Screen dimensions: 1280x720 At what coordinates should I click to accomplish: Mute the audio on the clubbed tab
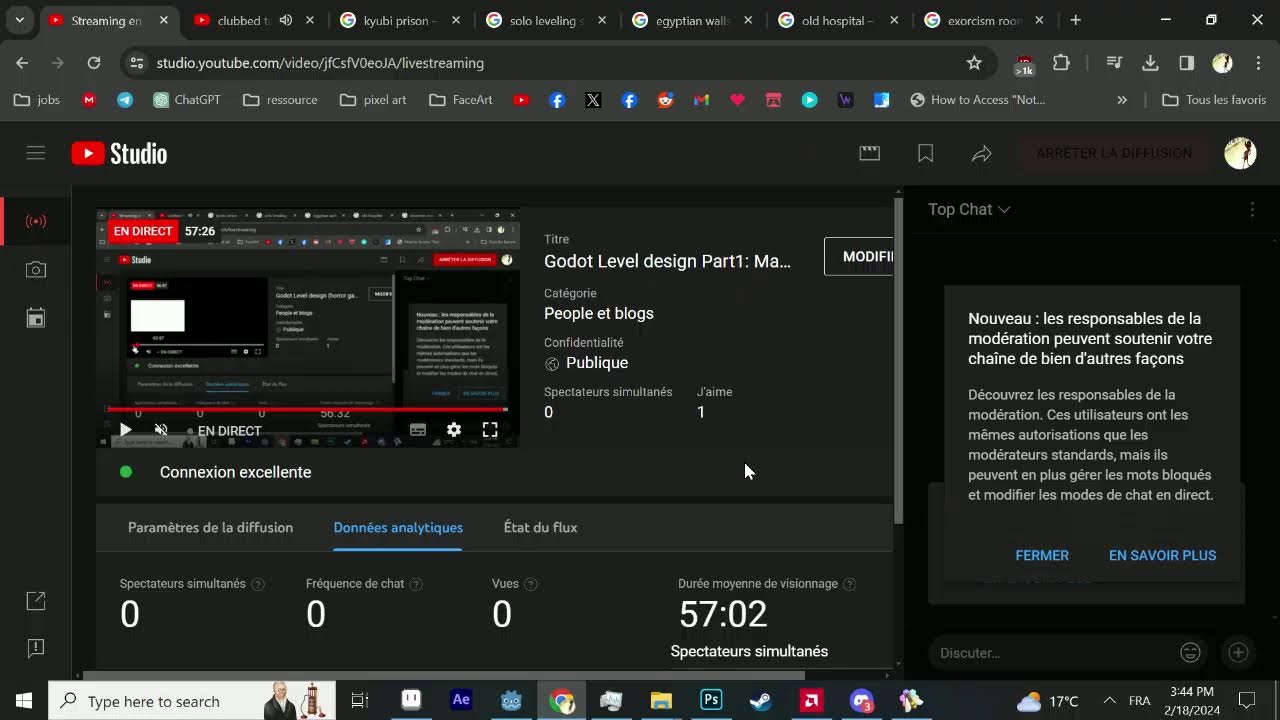[x=286, y=20]
